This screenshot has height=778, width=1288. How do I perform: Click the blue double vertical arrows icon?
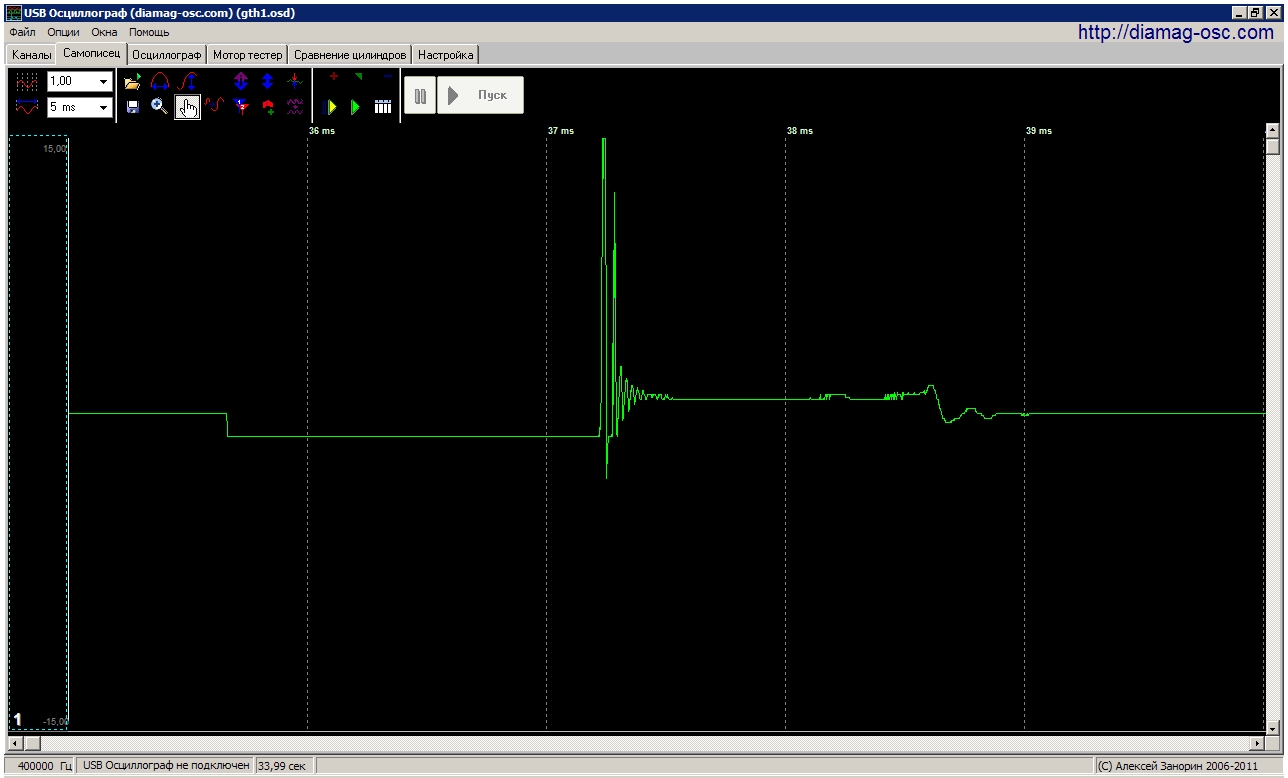tap(267, 82)
